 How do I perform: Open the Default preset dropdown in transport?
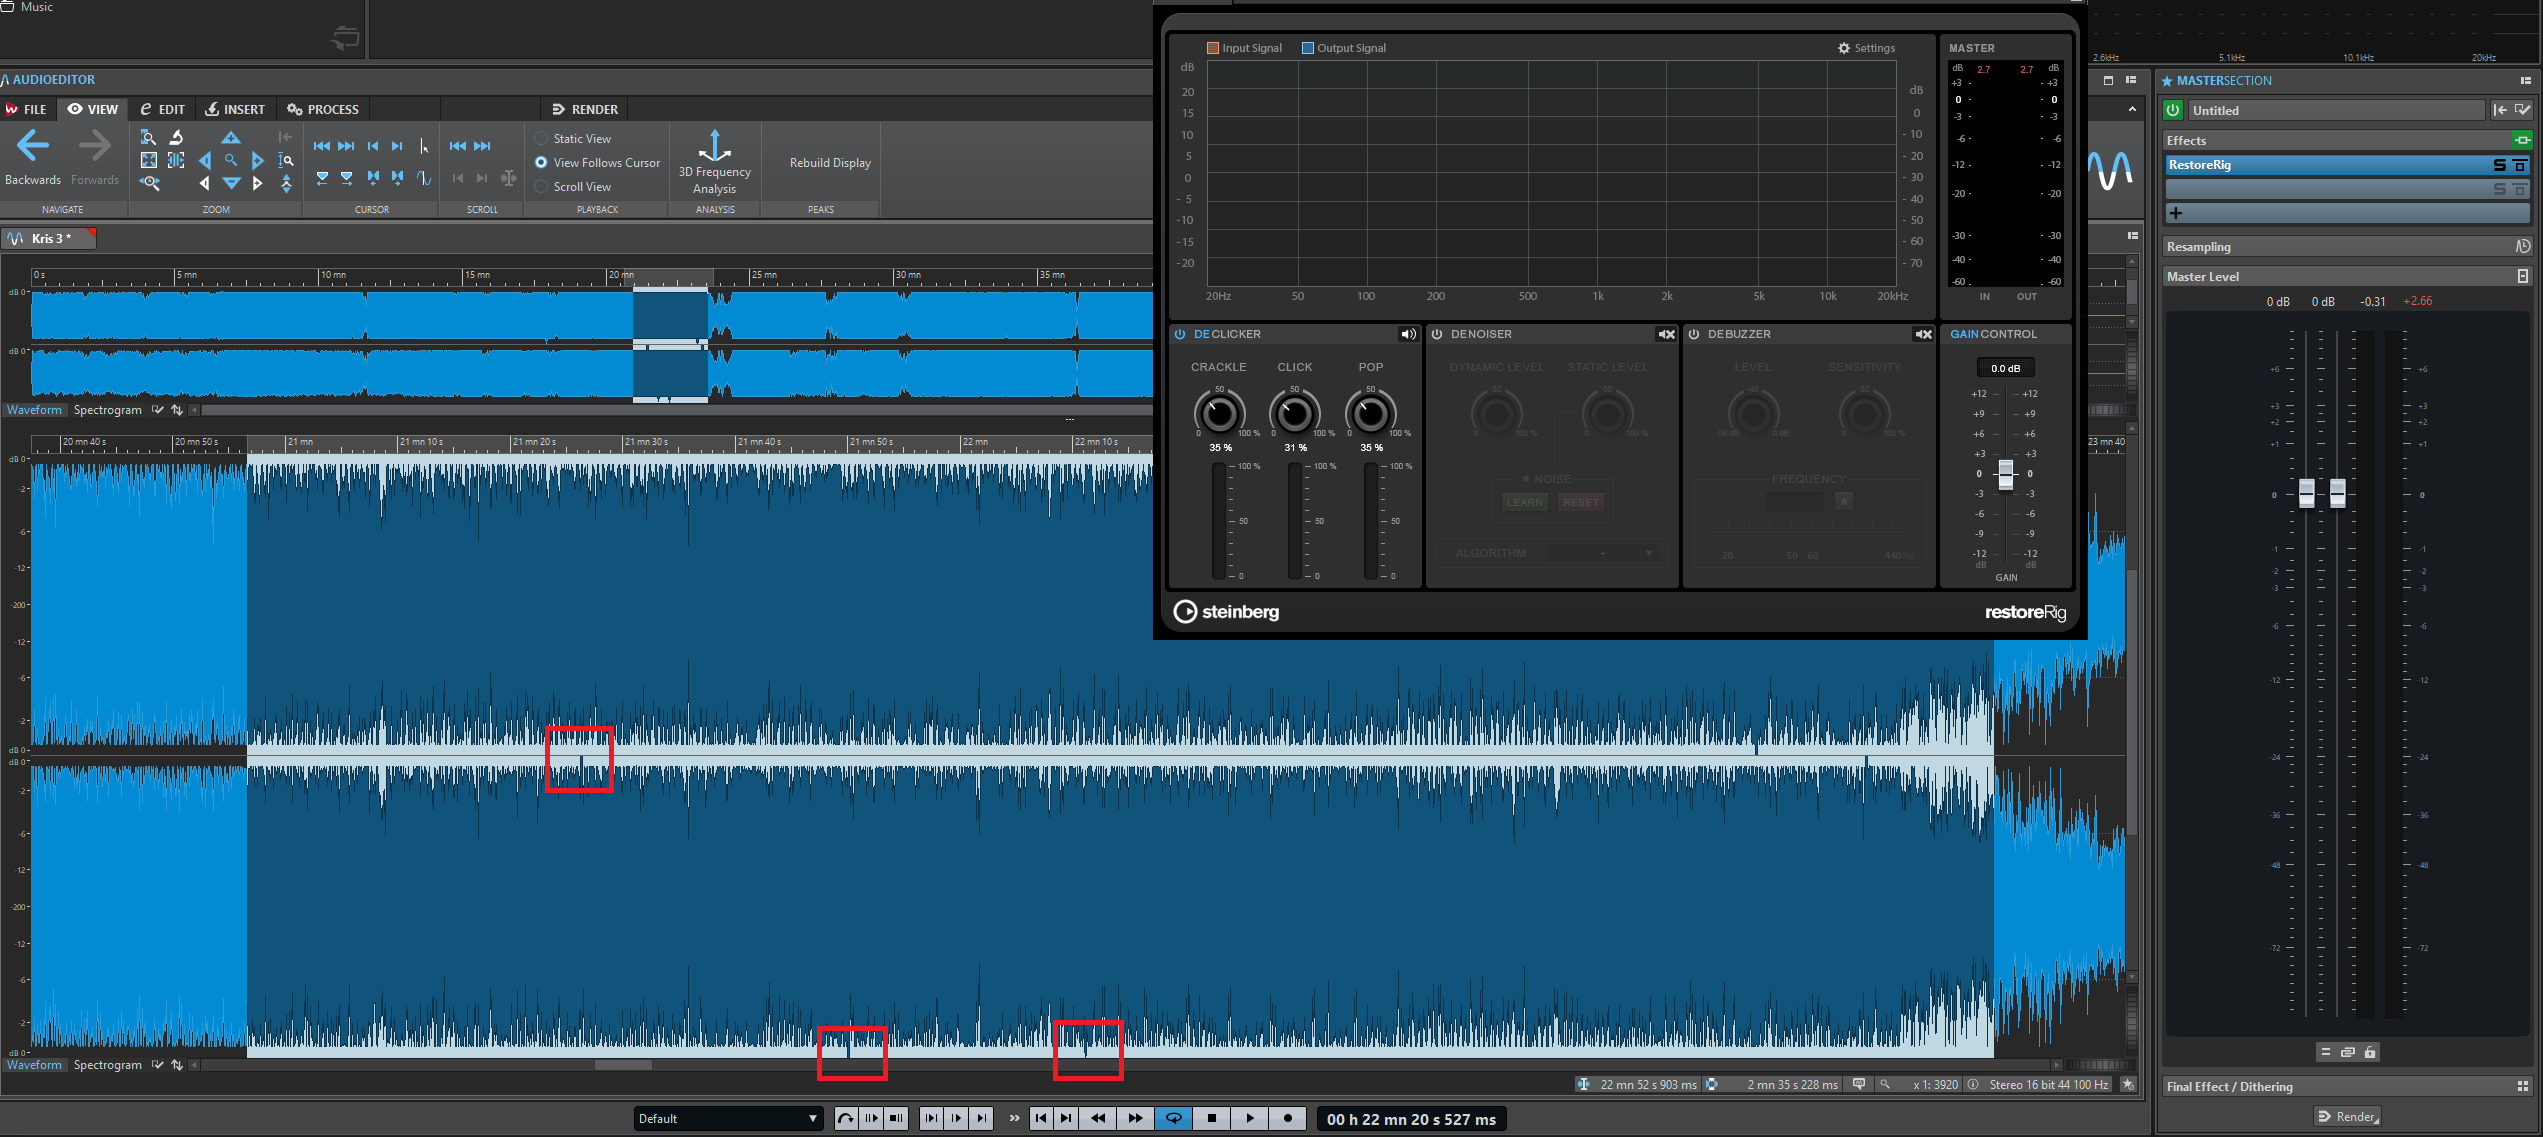728,1118
